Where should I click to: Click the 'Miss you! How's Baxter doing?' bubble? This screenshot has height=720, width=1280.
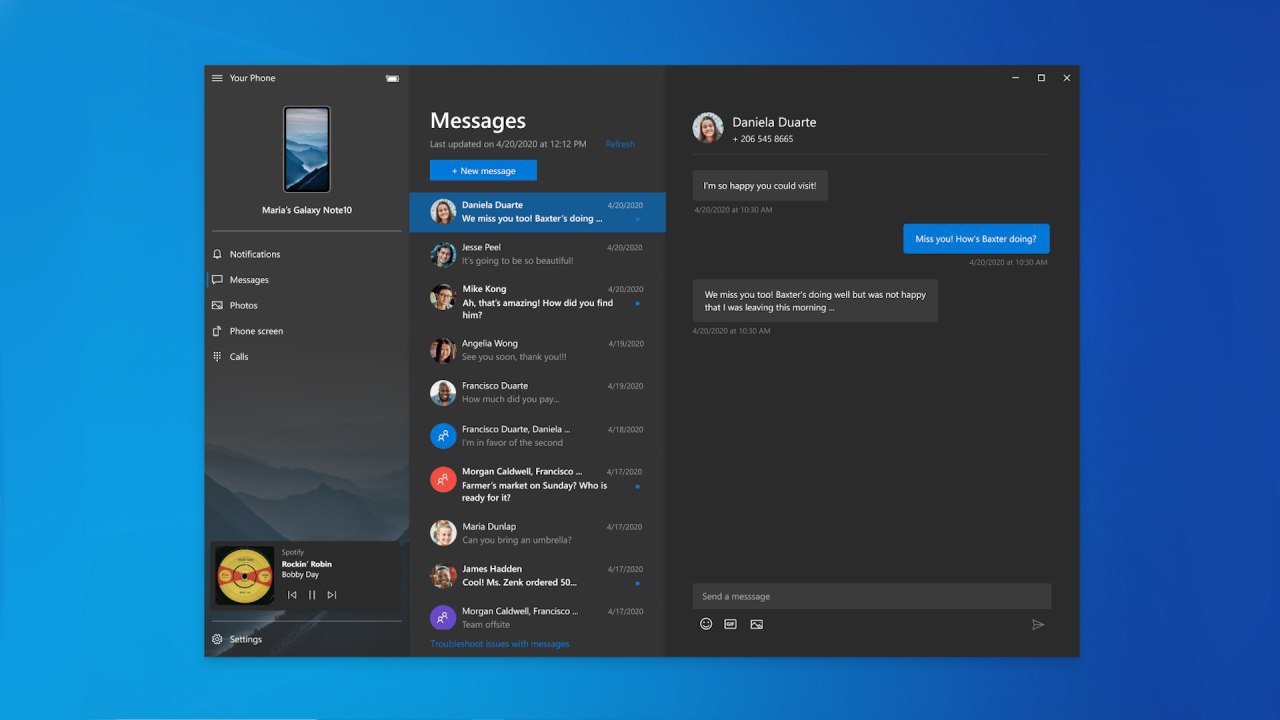pyautogui.click(x=976, y=239)
